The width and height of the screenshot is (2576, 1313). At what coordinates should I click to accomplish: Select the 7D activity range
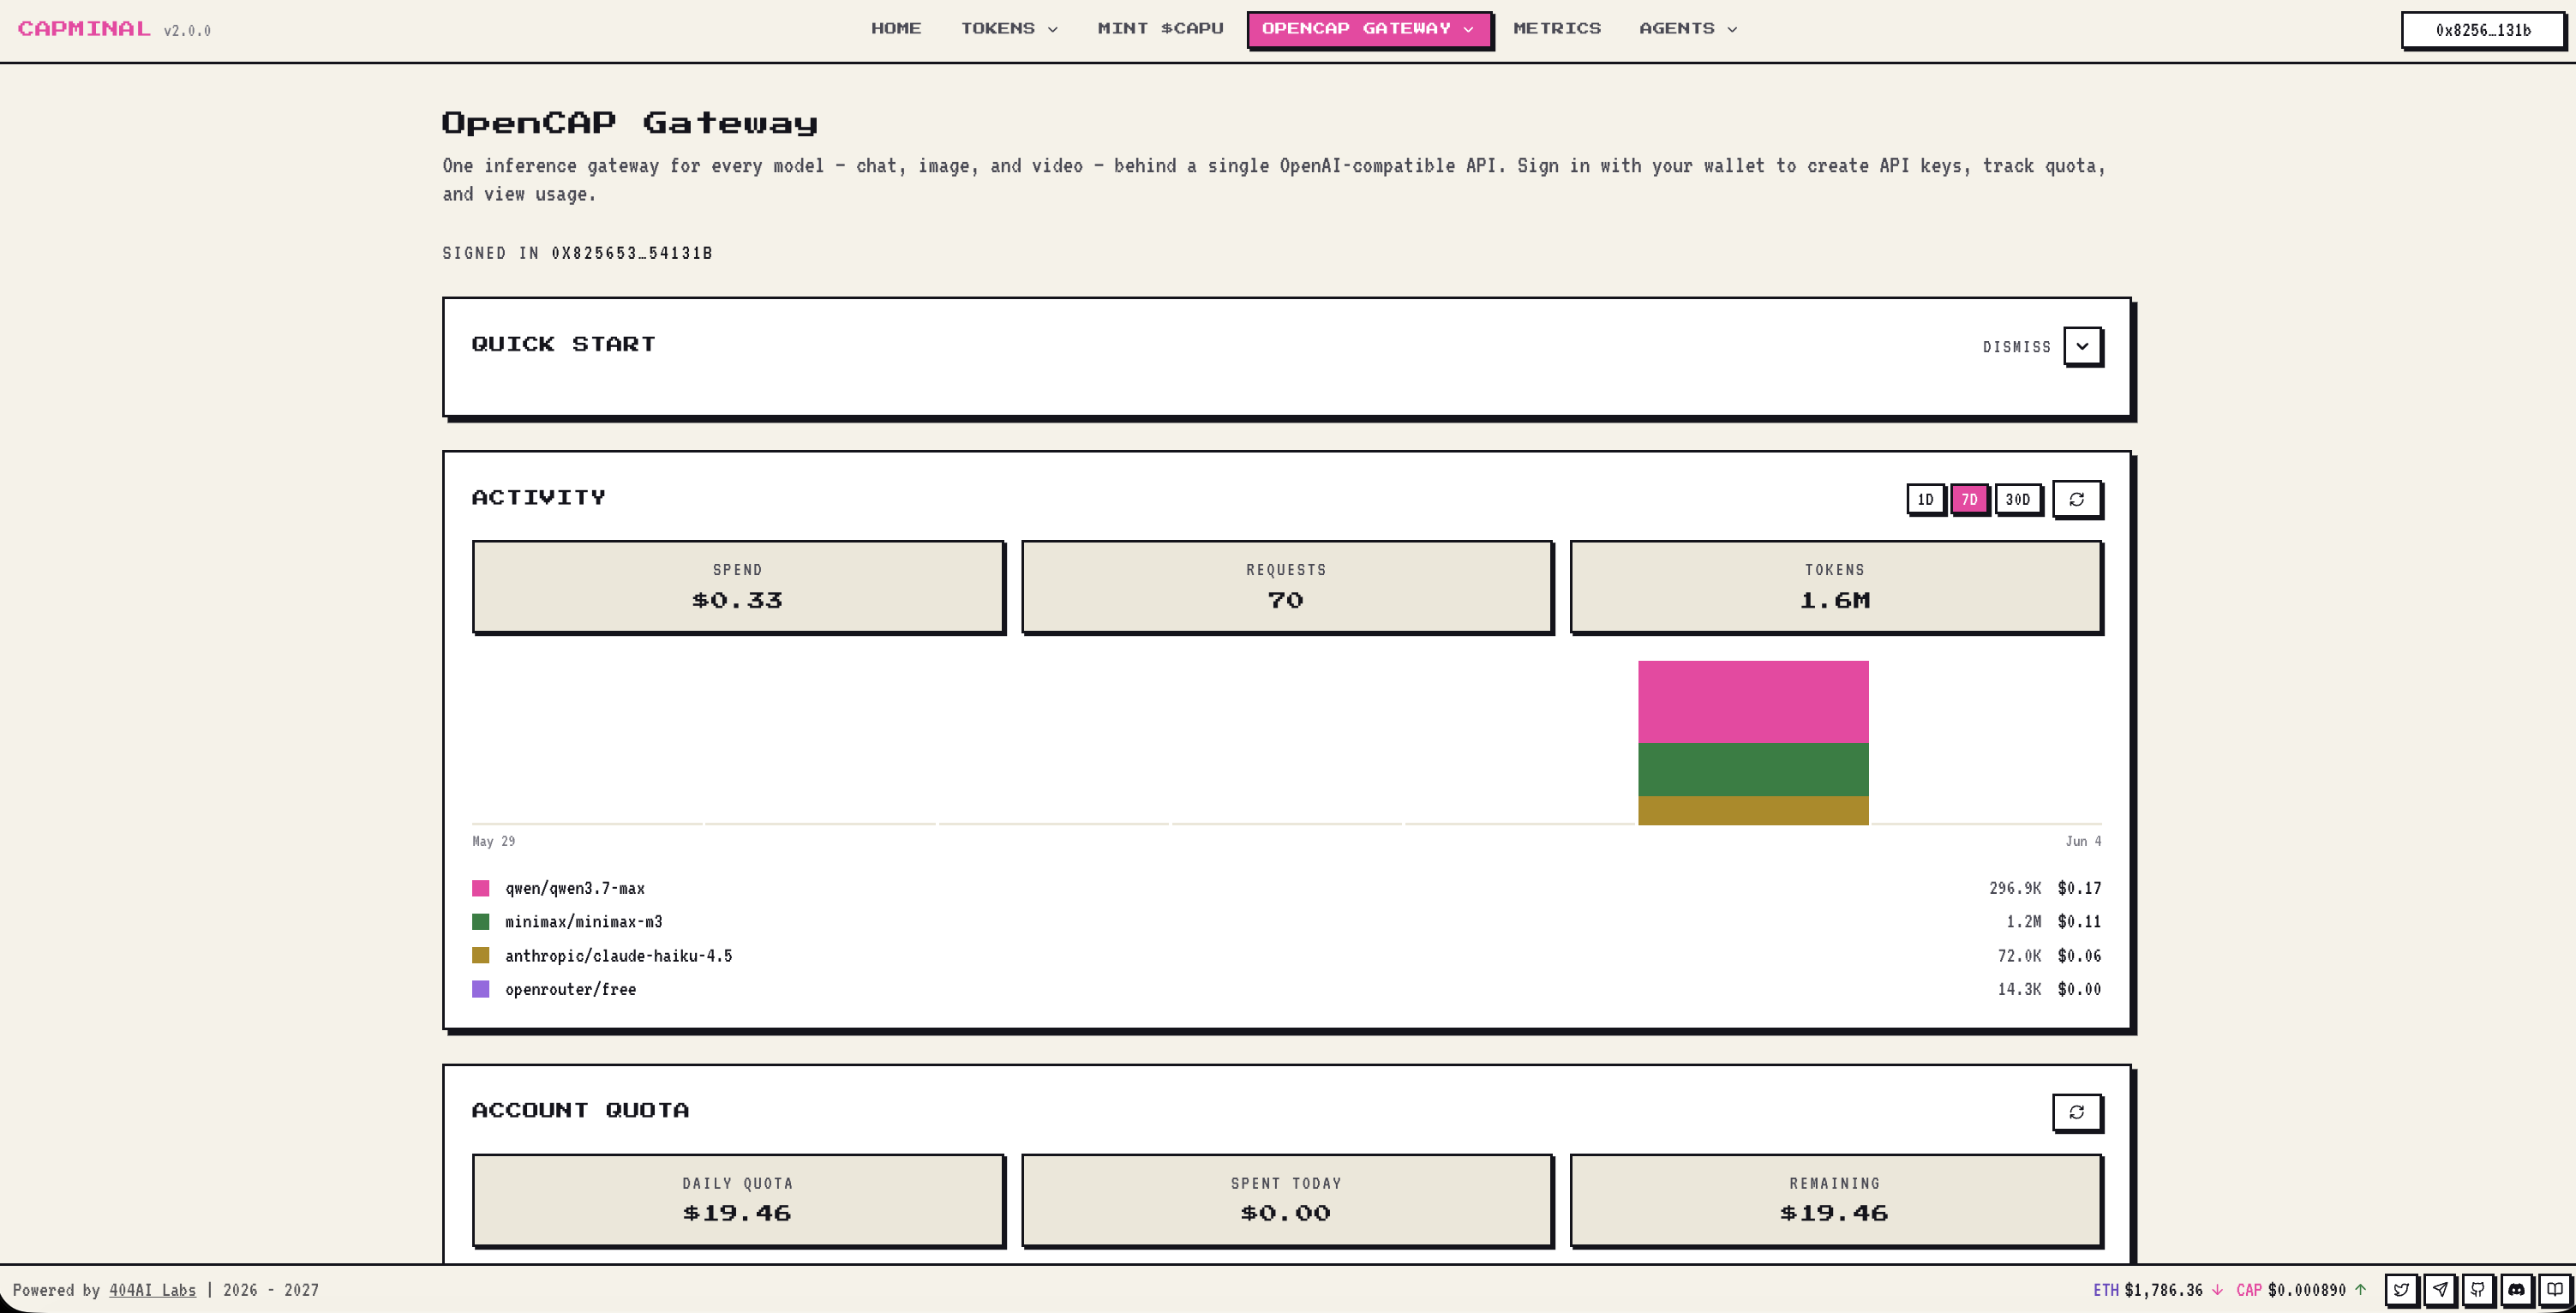click(1969, 499)
